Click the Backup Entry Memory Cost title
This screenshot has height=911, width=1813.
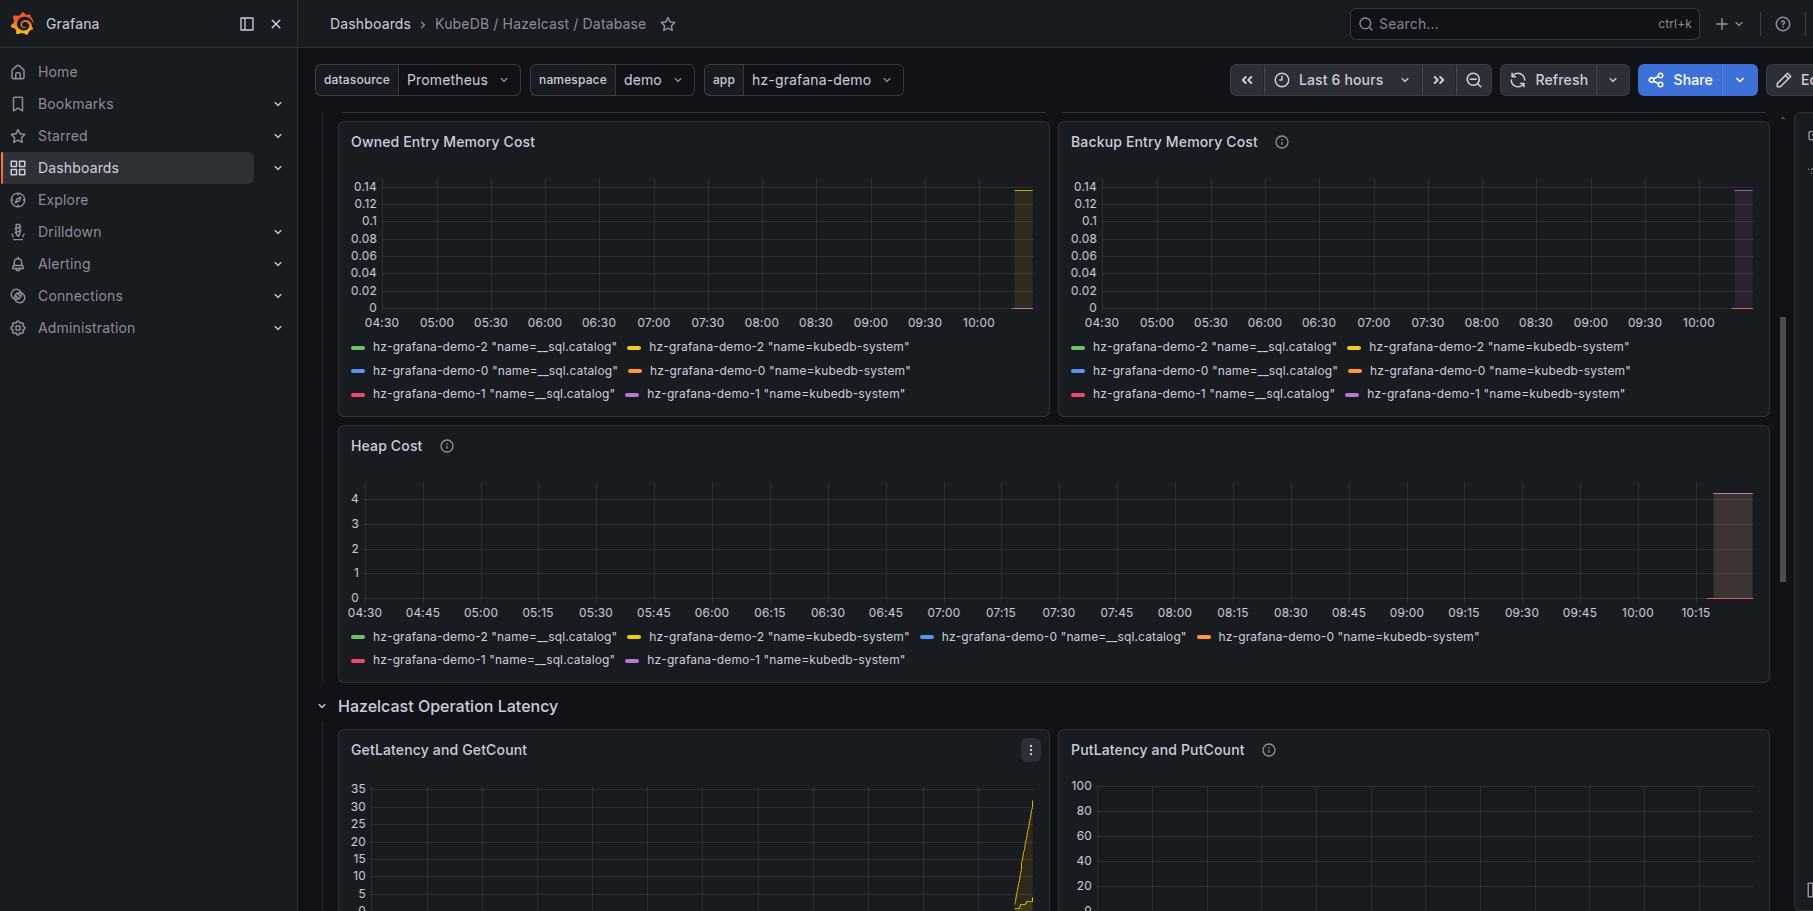[1164, 142]
